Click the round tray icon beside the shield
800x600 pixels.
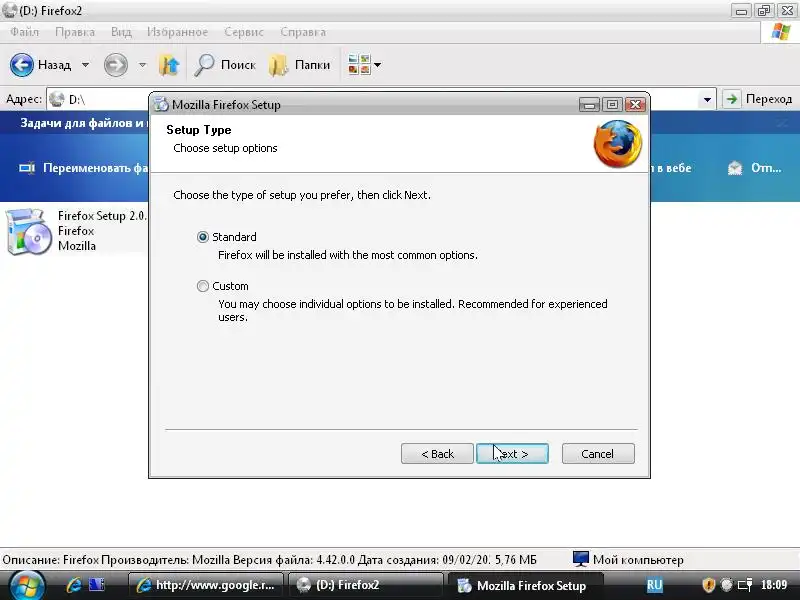(727, 585)
